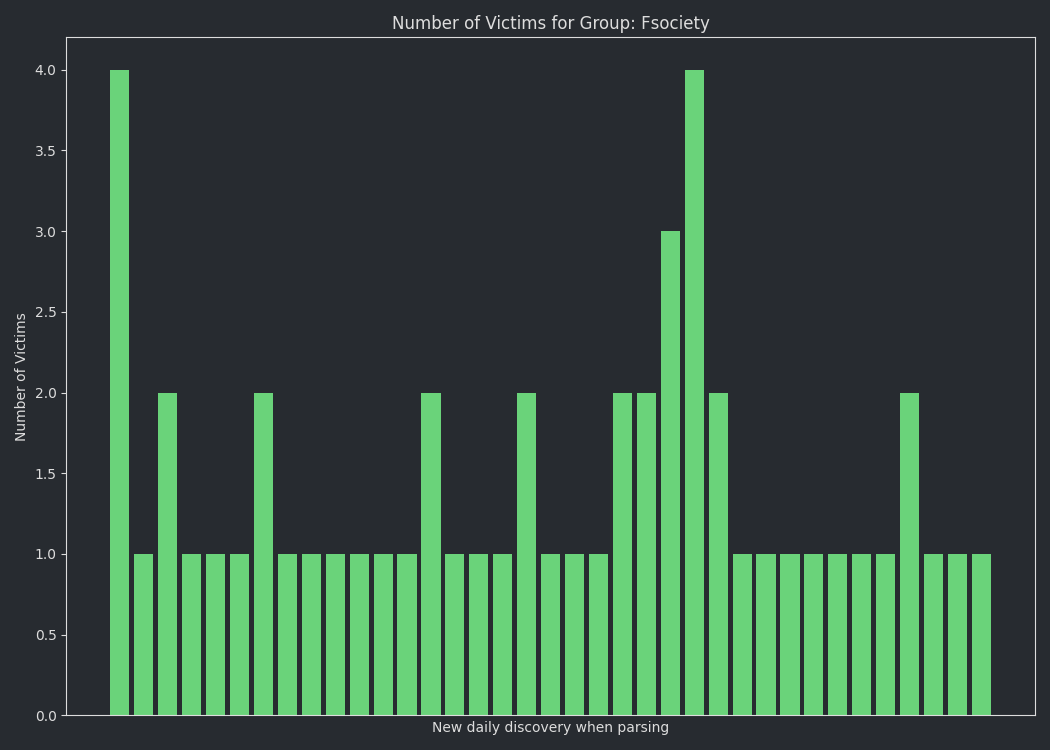1050x750 pixels.
Task: Select the y-axis tick label "3.0"
Action: (x=46, y=232)
